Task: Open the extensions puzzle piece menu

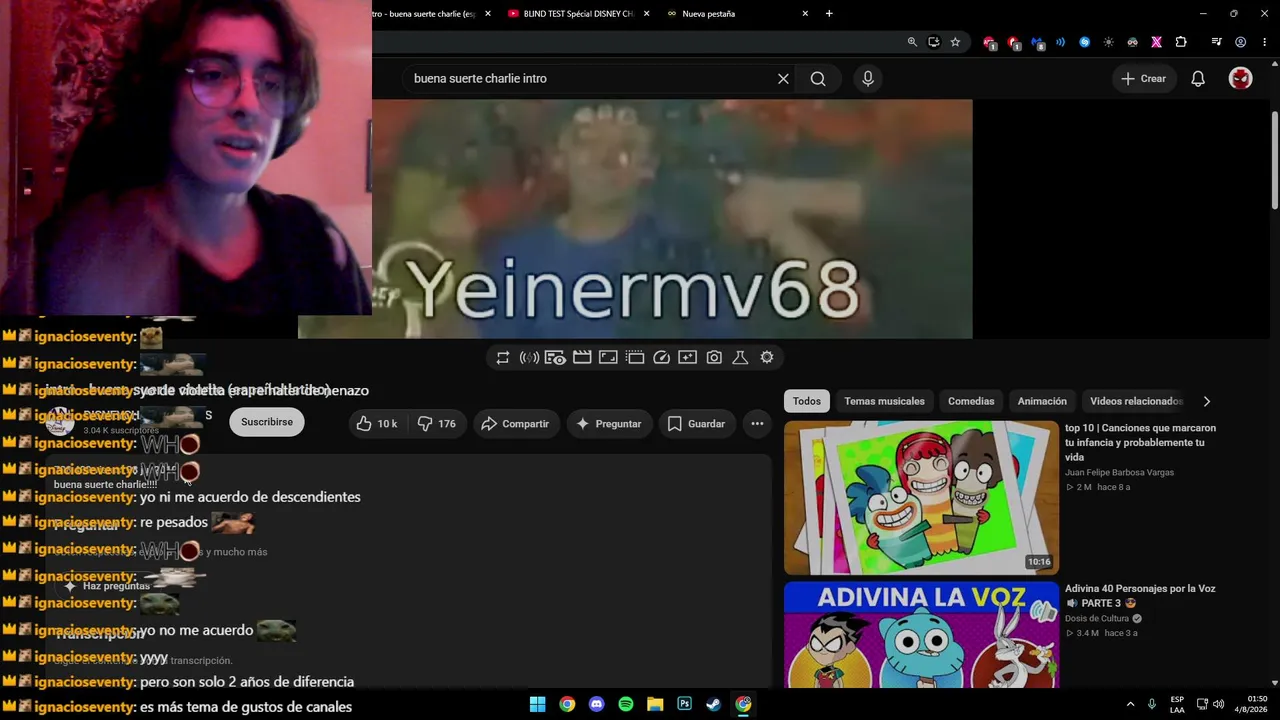Action: pos(1181,42)
